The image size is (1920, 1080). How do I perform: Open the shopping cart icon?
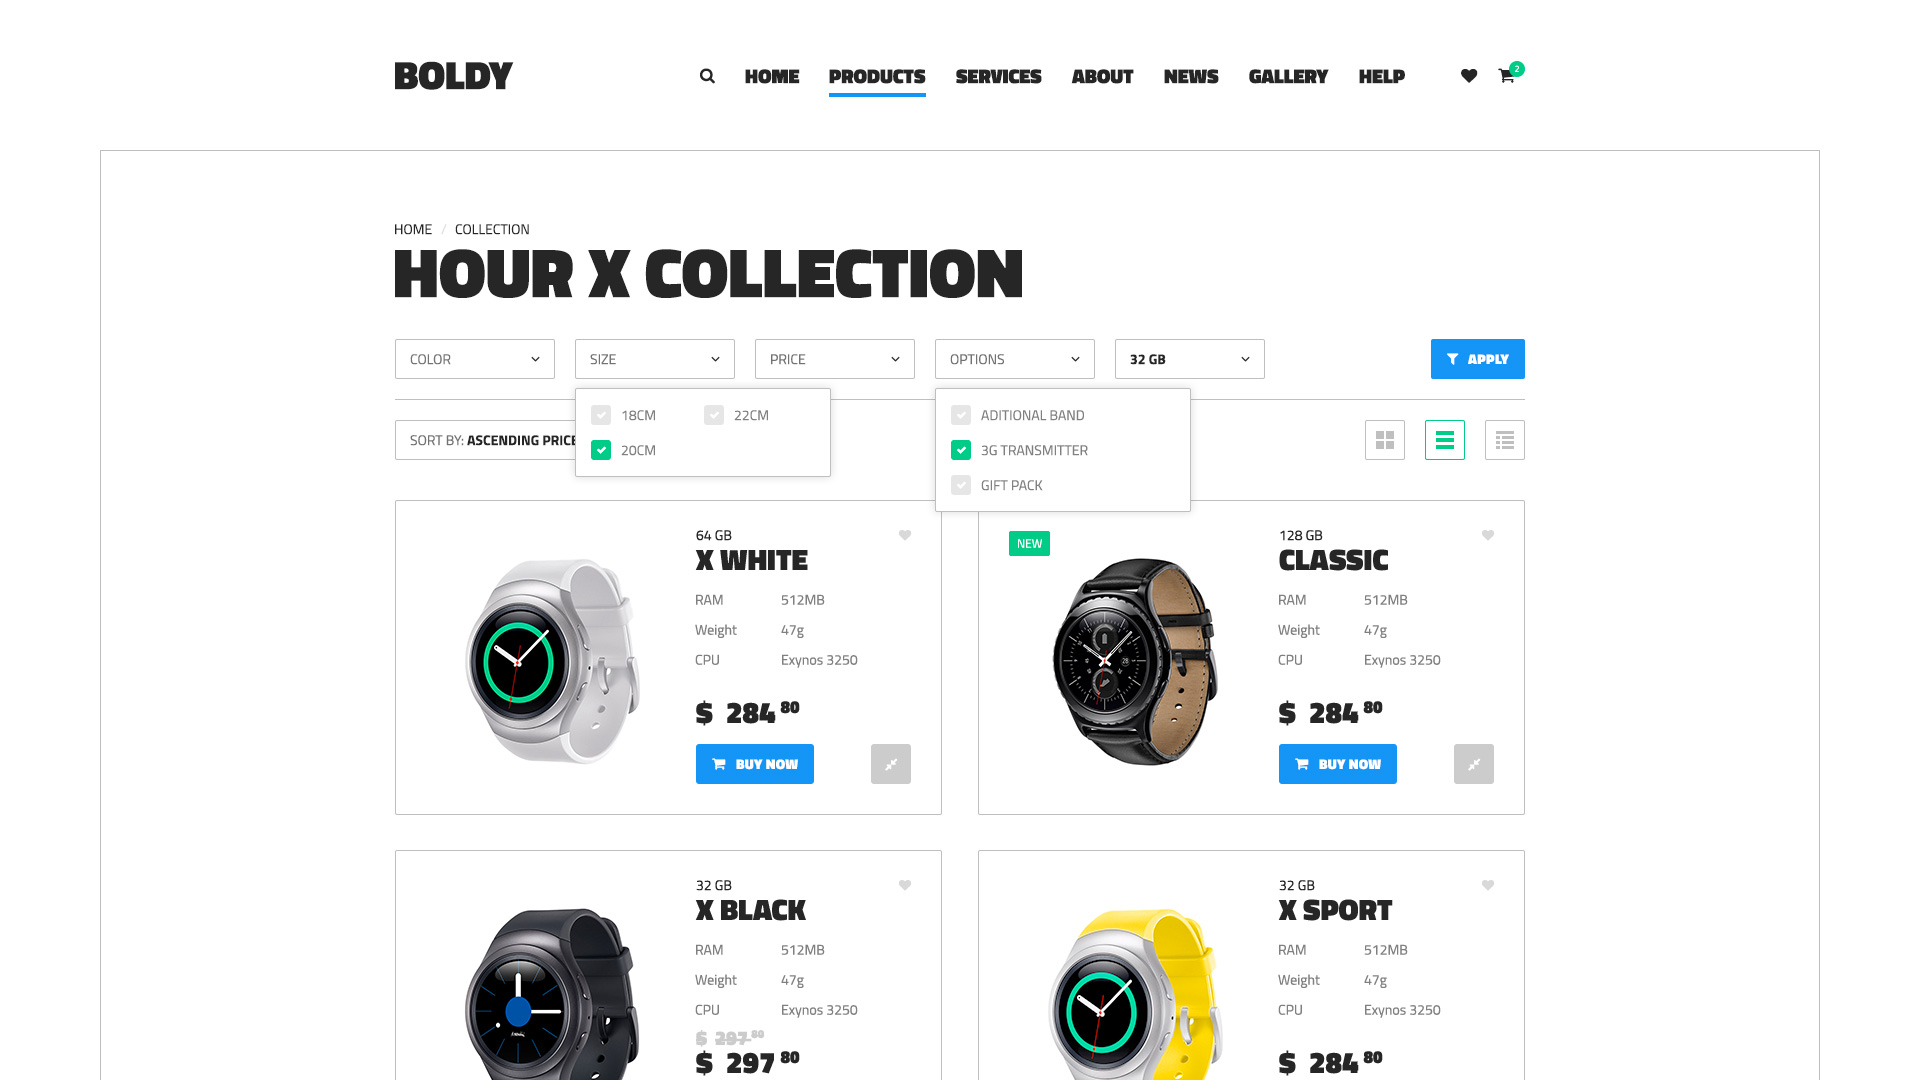pos(1507,76)
